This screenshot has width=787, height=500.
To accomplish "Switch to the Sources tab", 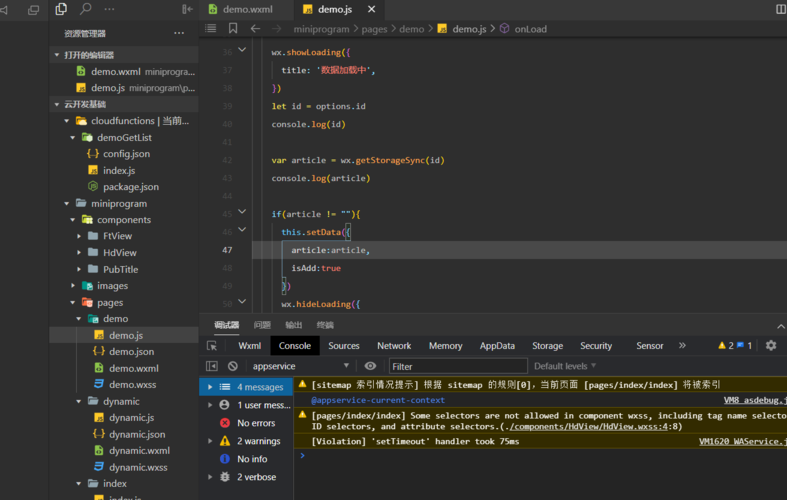I will tap(344, 345).
